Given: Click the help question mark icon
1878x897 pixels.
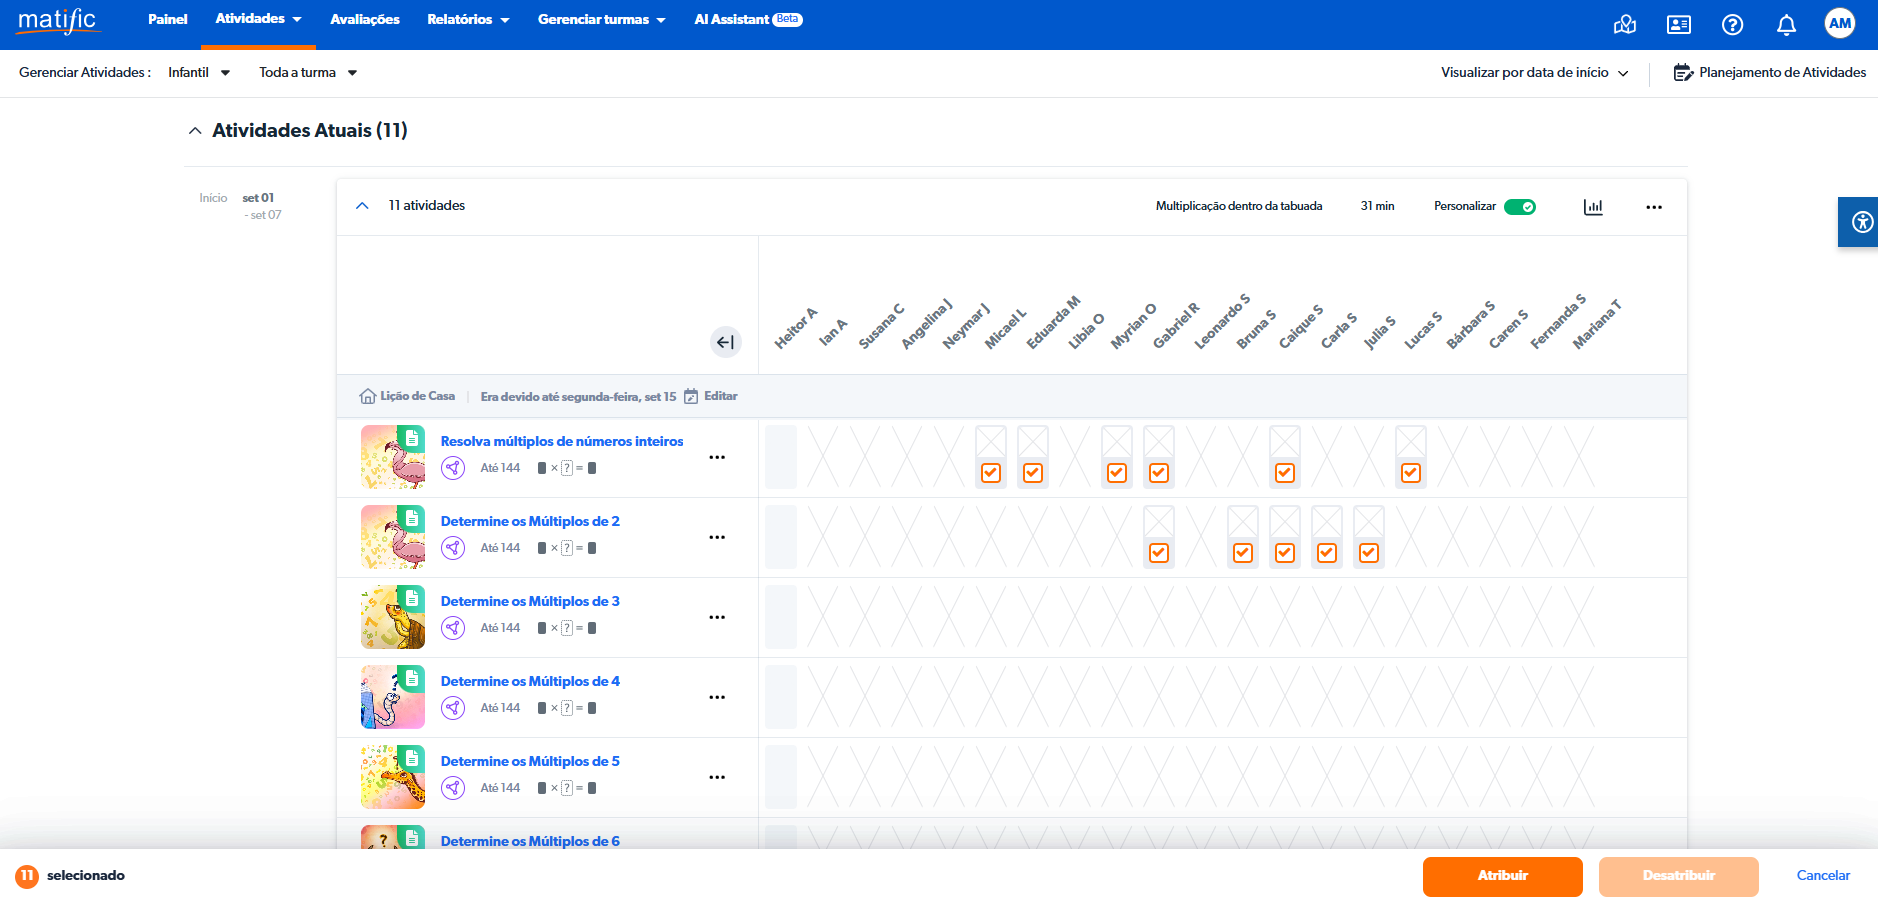Looking at the screenshot, I should click(1732, 25).
